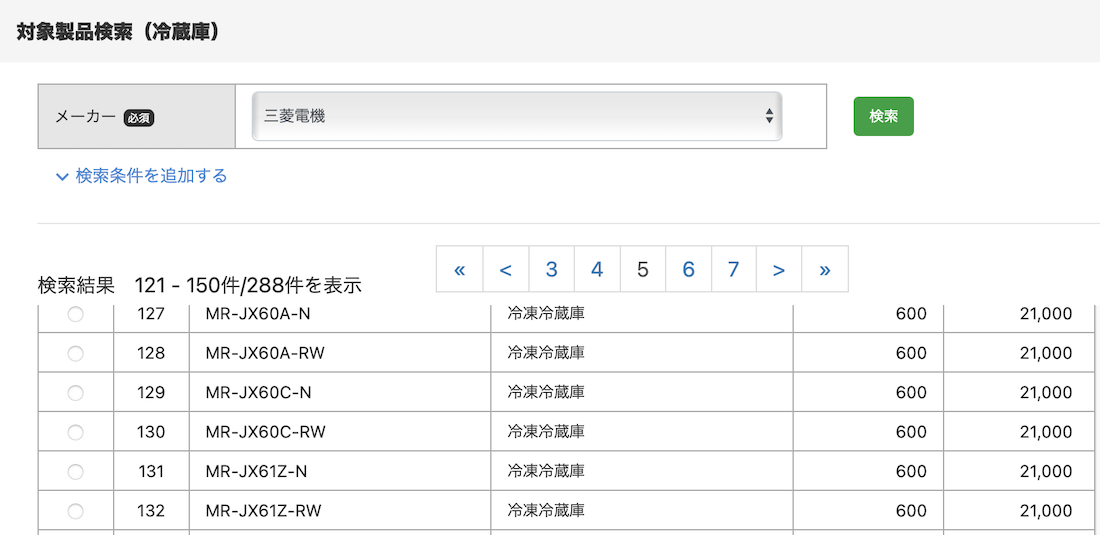Click 冷凍冷蔵庫 in row 127
This screenshot has width=1100, height=535.
(546, 314)
